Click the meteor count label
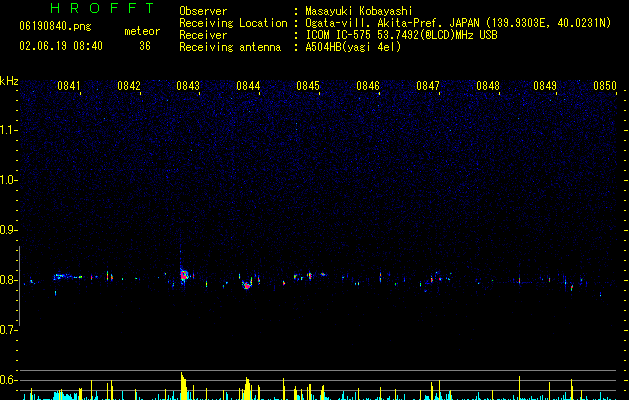This screenshot has height=400, width=629. (x=142, y=31)
